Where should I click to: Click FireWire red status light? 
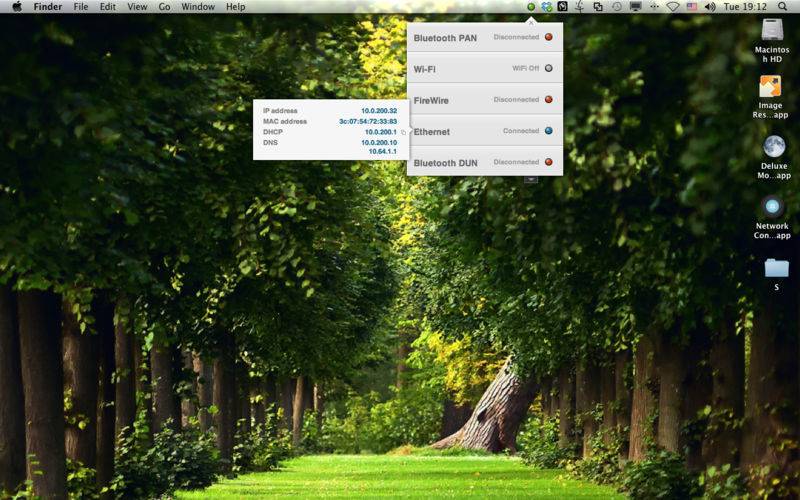548,99
